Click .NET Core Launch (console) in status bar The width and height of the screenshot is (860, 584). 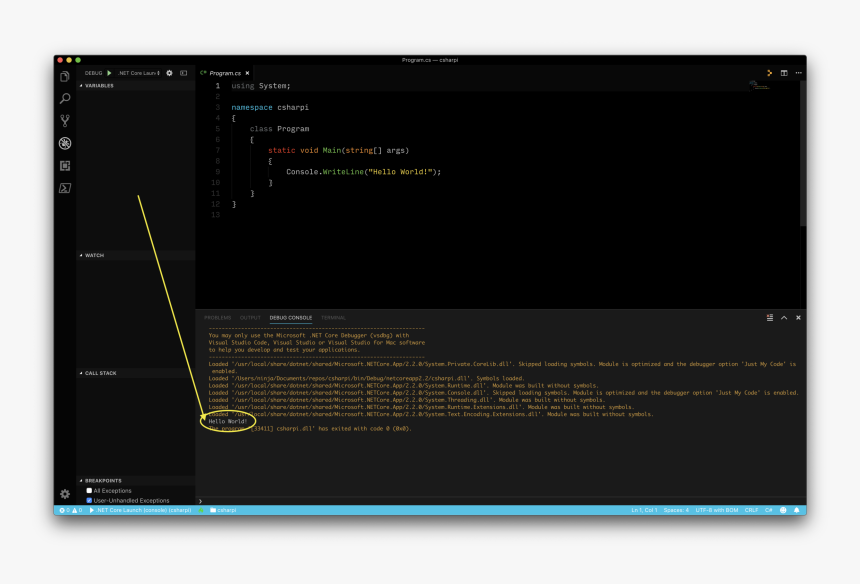coord(140,510)
